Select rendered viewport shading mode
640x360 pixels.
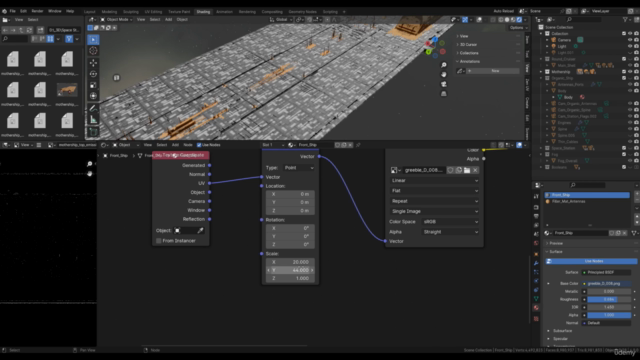tap(519, 20)
